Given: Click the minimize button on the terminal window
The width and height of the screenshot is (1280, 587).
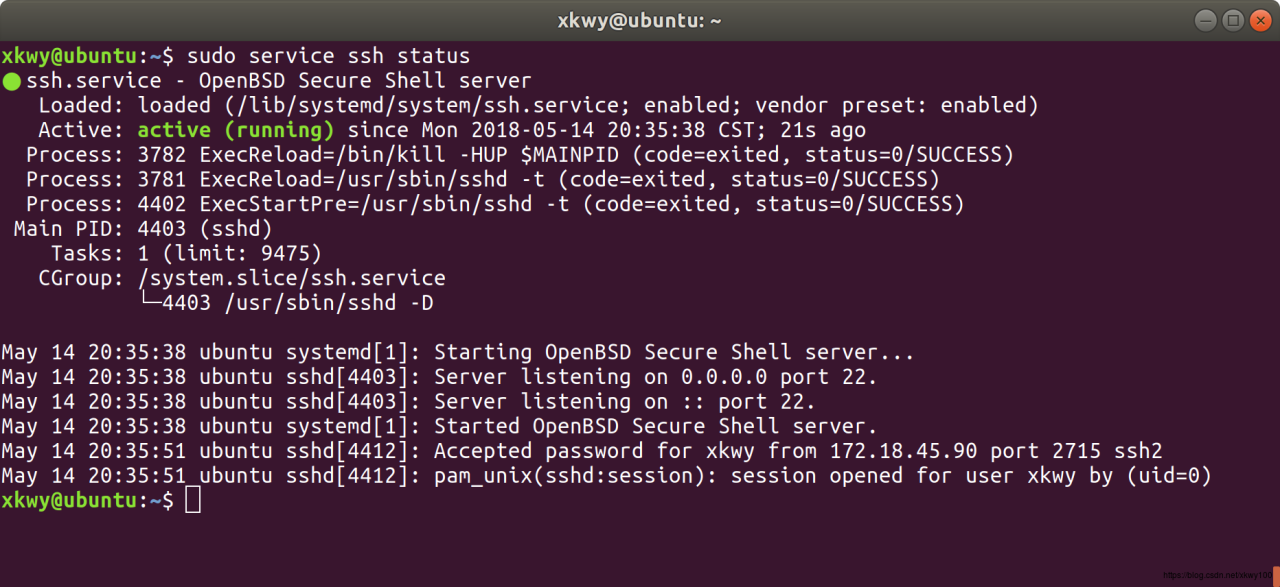Looking at the screenshot, I should 1205,19.
